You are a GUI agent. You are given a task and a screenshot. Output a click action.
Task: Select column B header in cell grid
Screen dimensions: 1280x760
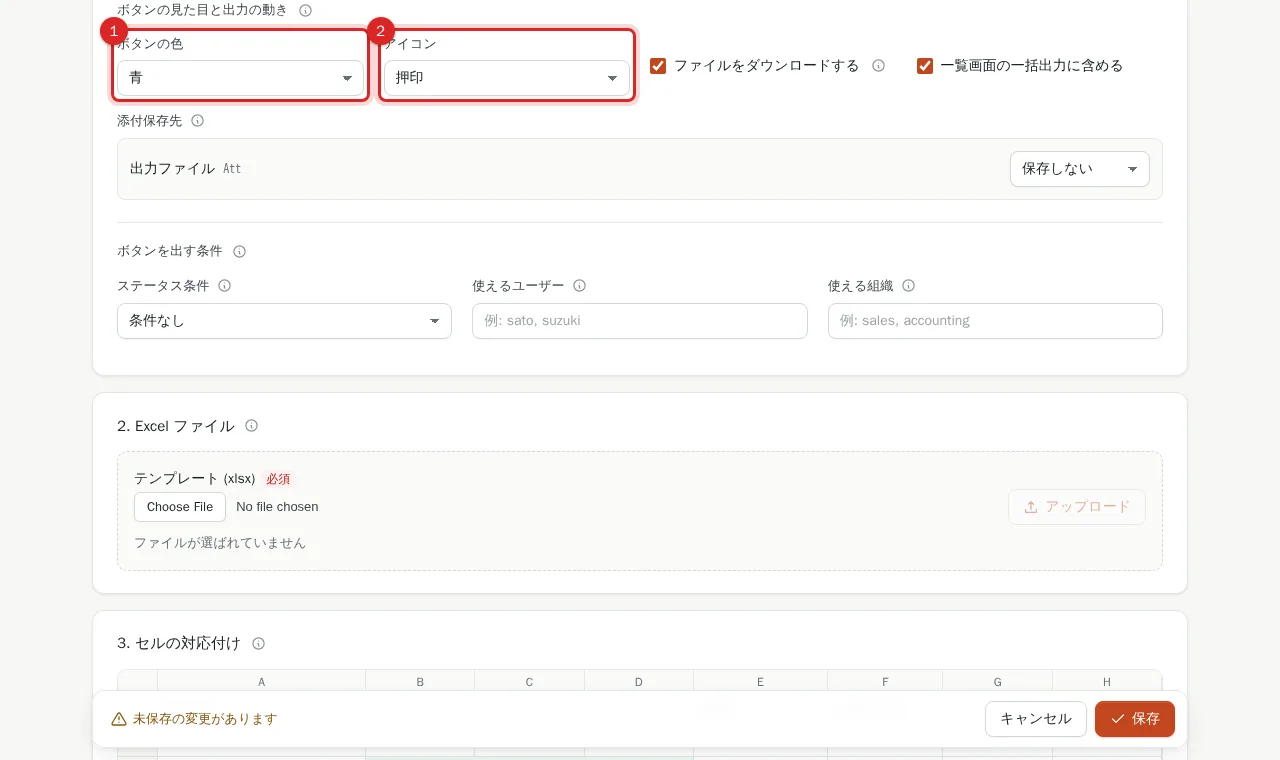point(420,682)
